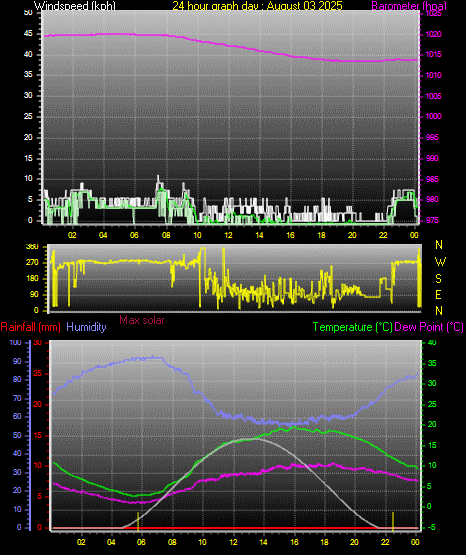
Task: Click the W compass label beside wind direction
Action: (x=440, y=262)
